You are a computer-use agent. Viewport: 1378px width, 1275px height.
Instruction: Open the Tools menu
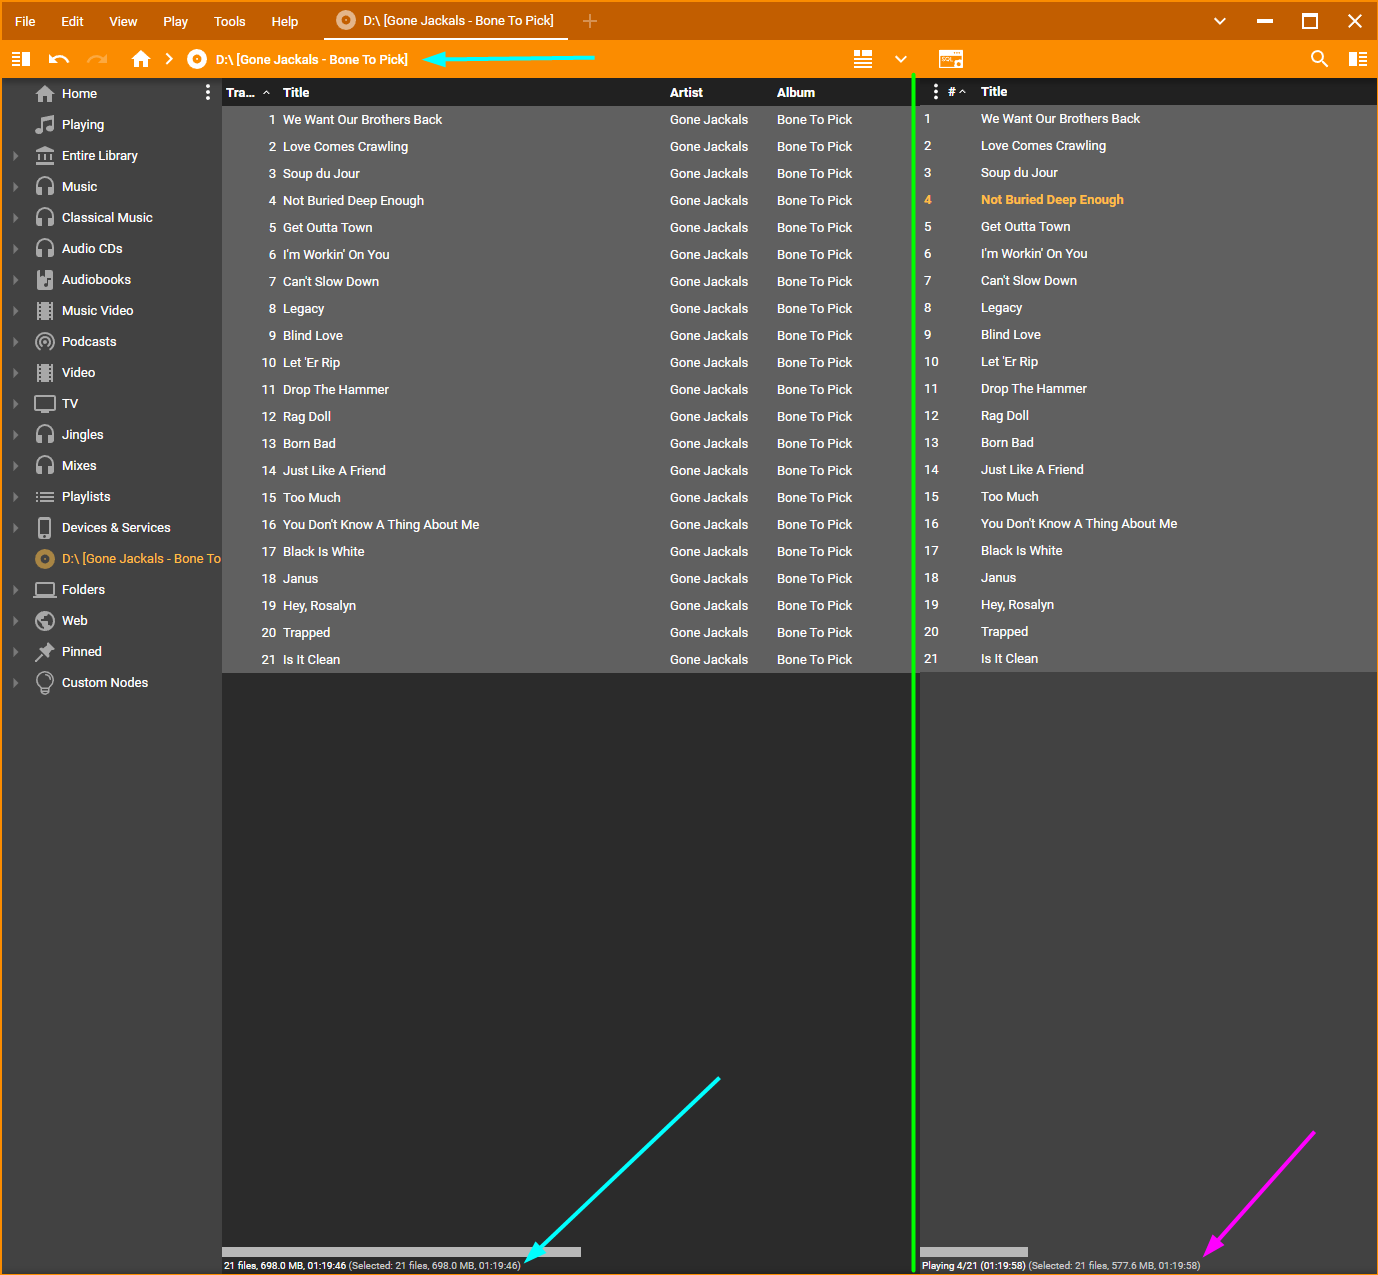click(x=229, y=21)
